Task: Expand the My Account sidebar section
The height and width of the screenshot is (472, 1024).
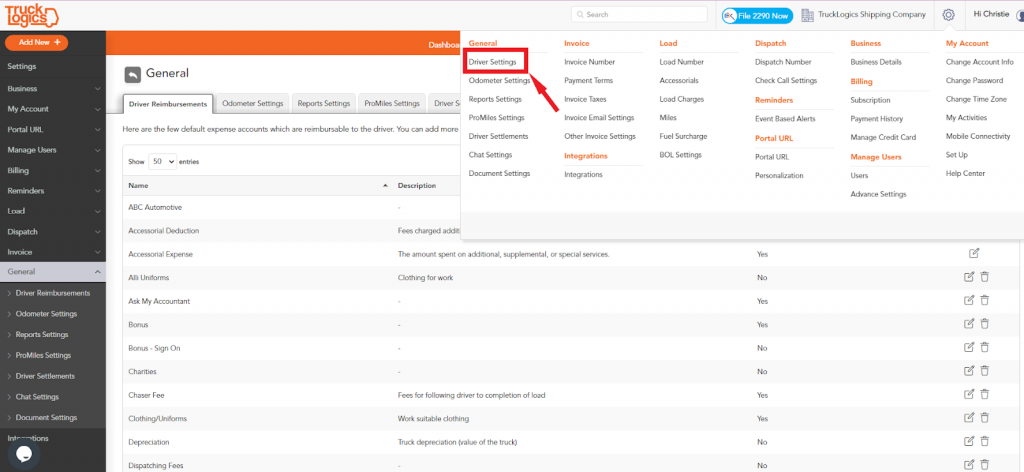Action: [53, 109]
